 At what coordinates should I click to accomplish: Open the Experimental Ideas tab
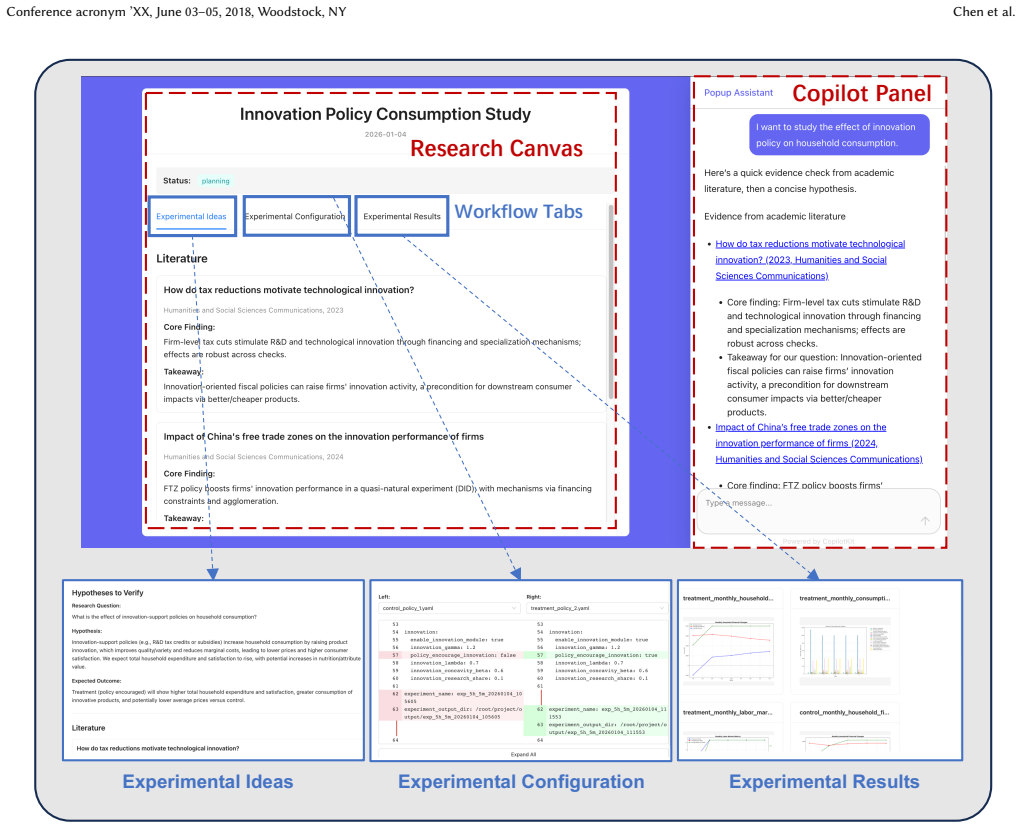191,216
